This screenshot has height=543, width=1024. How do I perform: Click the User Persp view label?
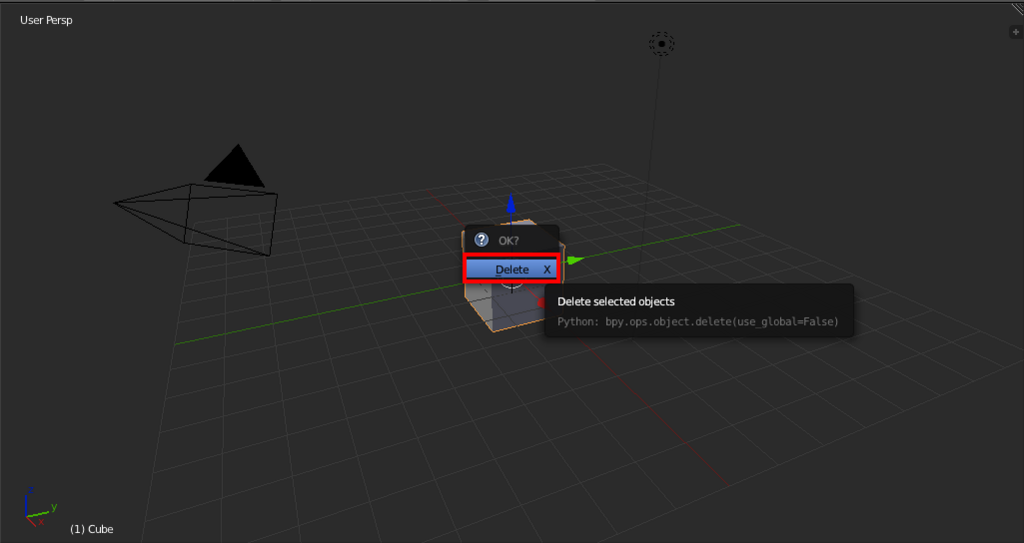tap(46, 20)
